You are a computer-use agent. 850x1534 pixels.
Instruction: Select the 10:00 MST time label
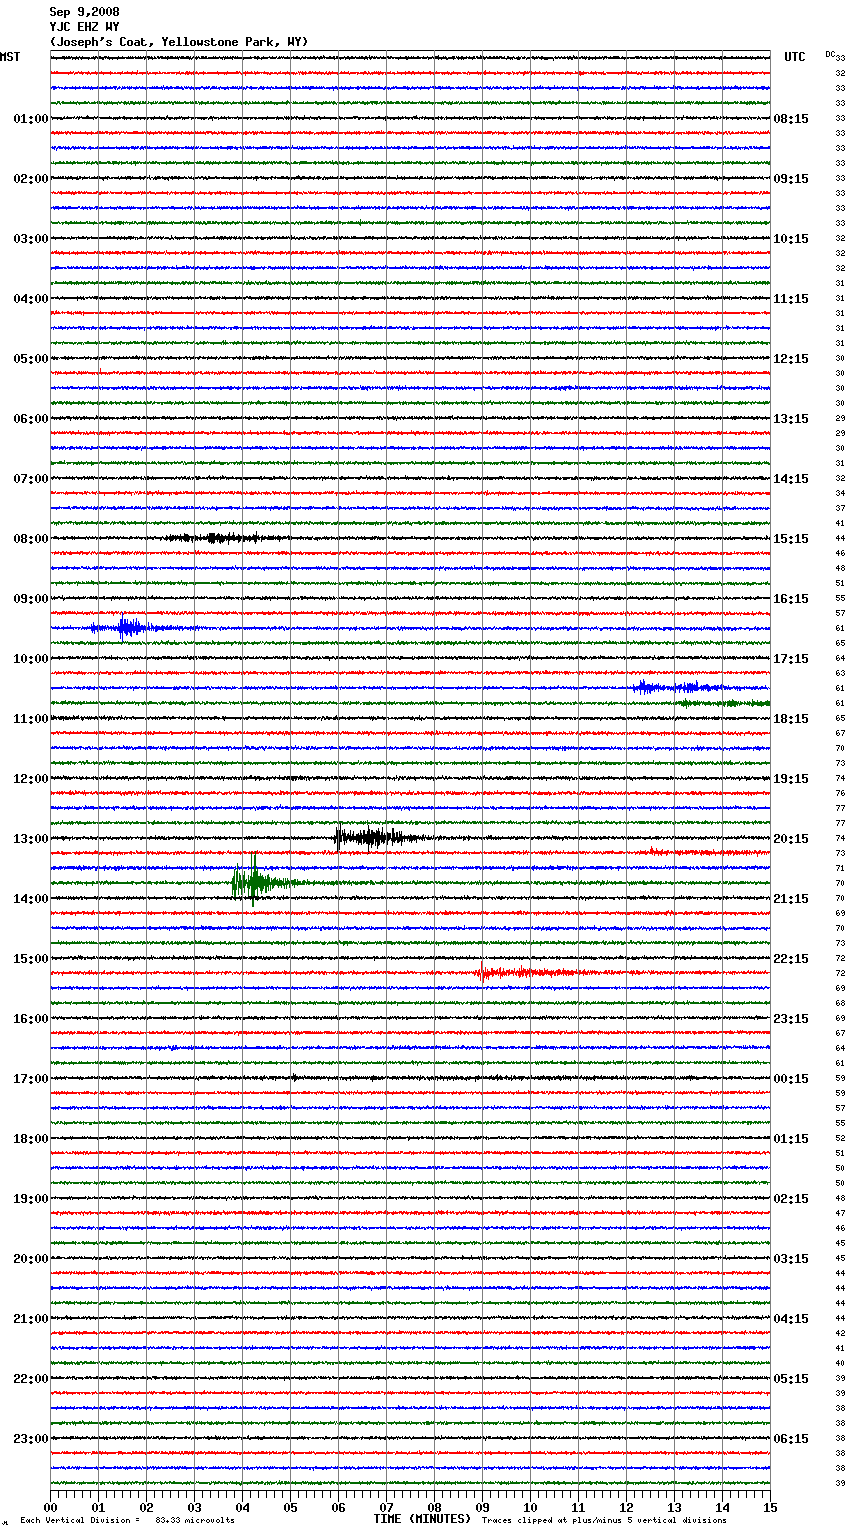point(31,659)
